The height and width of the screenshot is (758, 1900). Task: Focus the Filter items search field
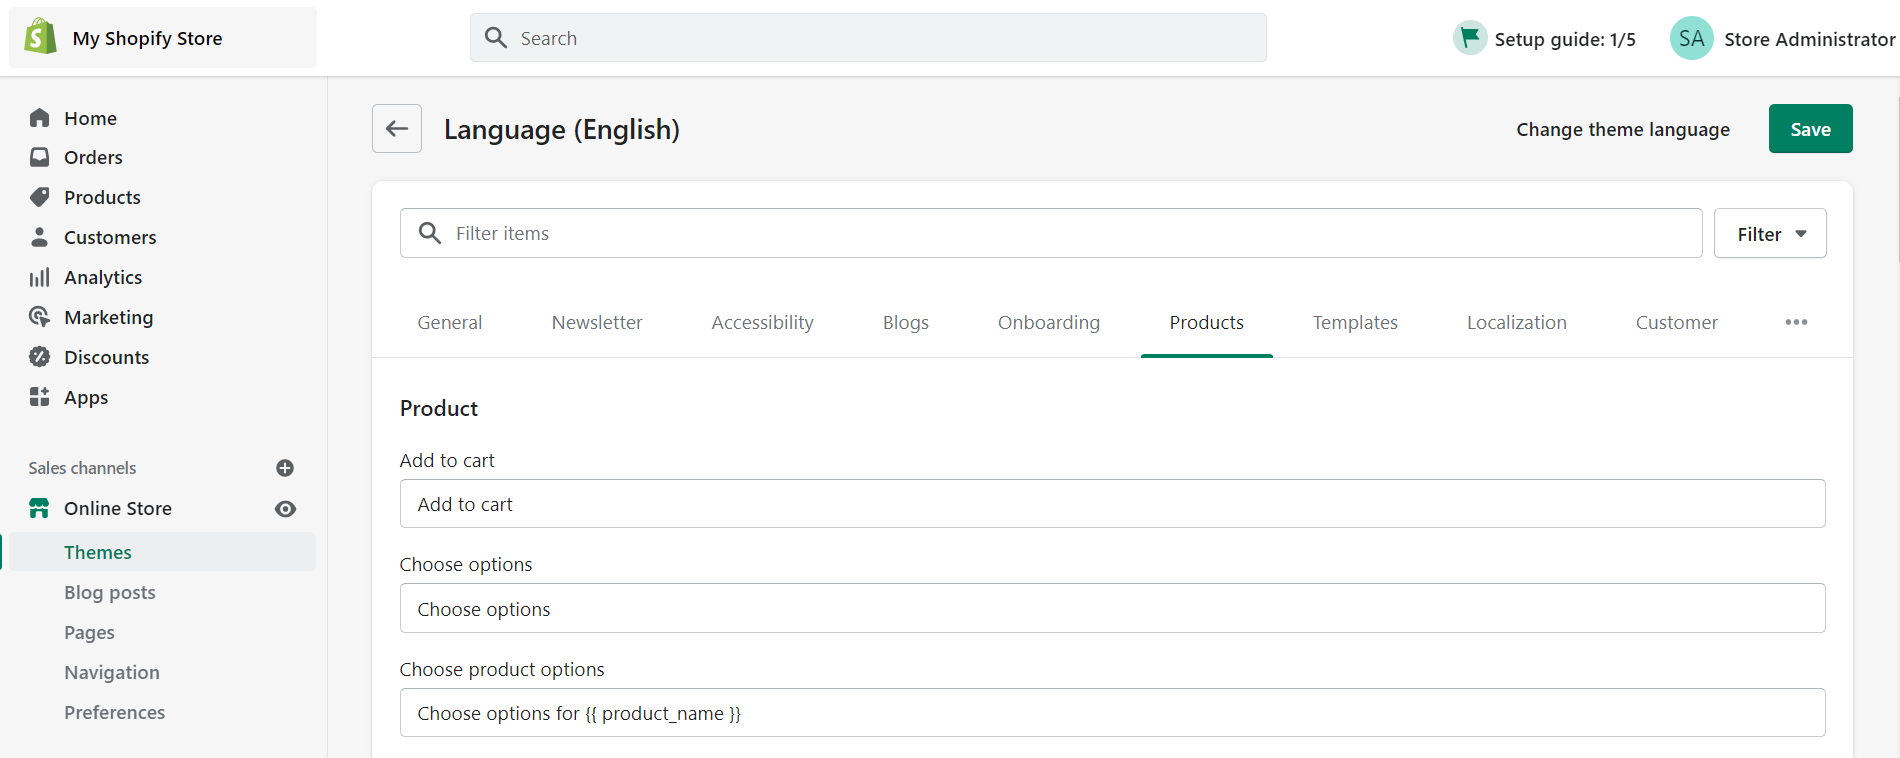pyautogui.click(x=1051, y=233)
